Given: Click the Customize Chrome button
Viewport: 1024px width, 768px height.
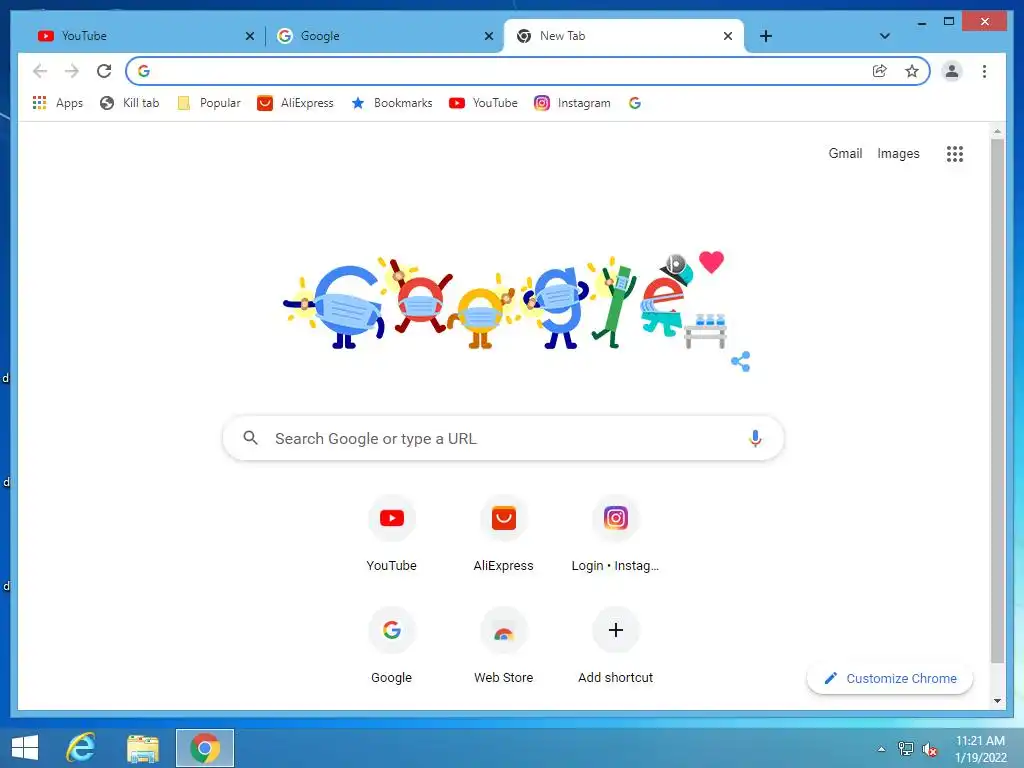Looking at the screenshot, I should (889, 679).
